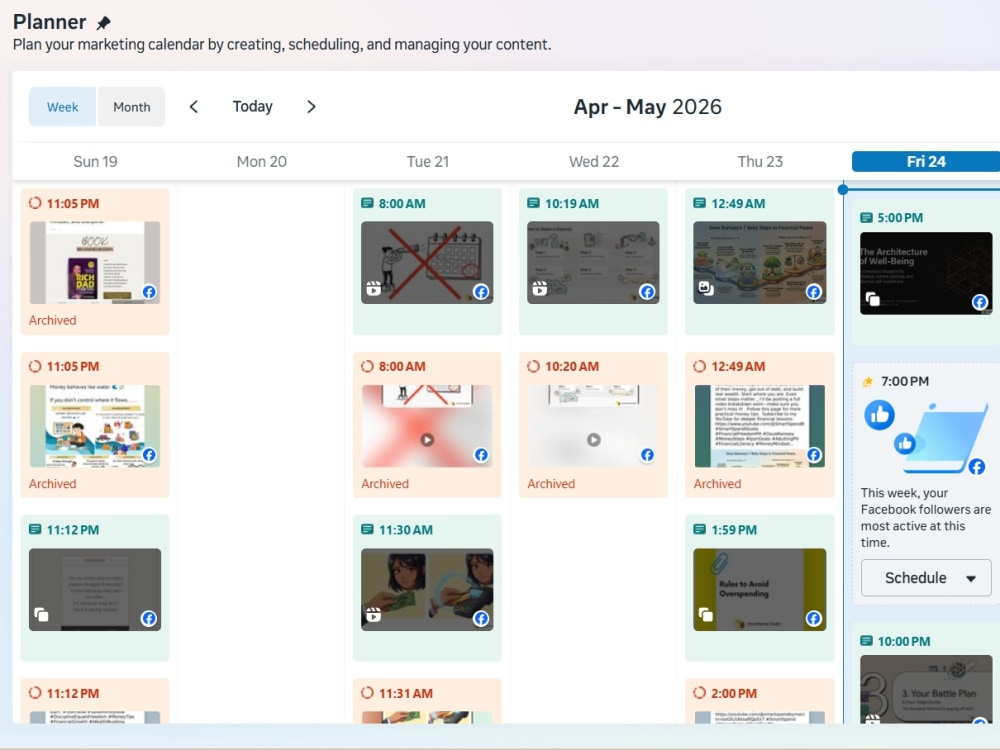This screenshot has width=1000, height=750.
Task: Click photo icon on Thursday 12:49 AM published post
Action: 706,288
